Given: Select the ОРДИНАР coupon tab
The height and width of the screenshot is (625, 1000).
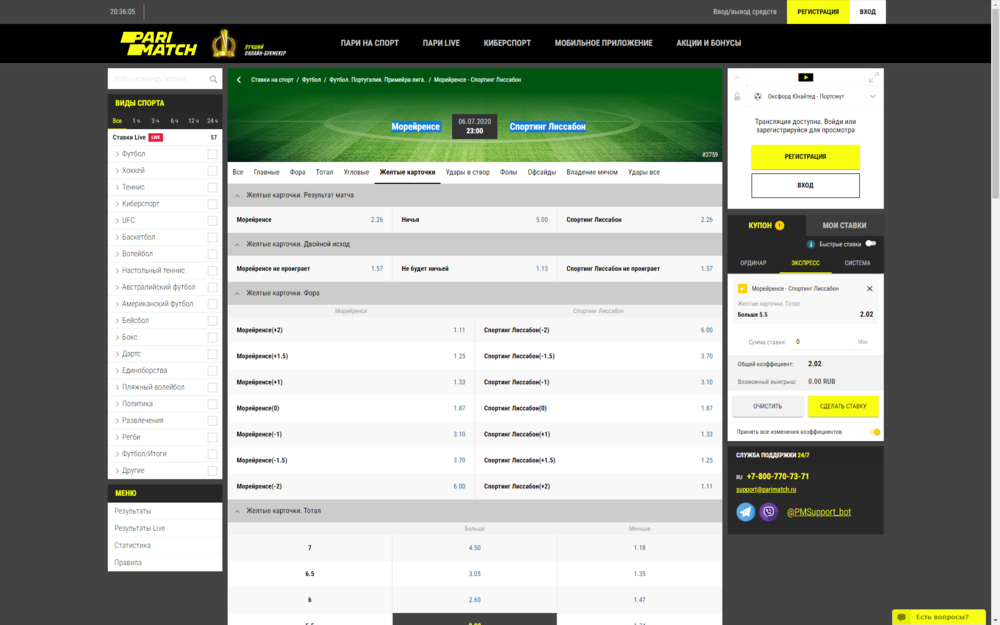Looking at the screenshot, I should (753, 263).
